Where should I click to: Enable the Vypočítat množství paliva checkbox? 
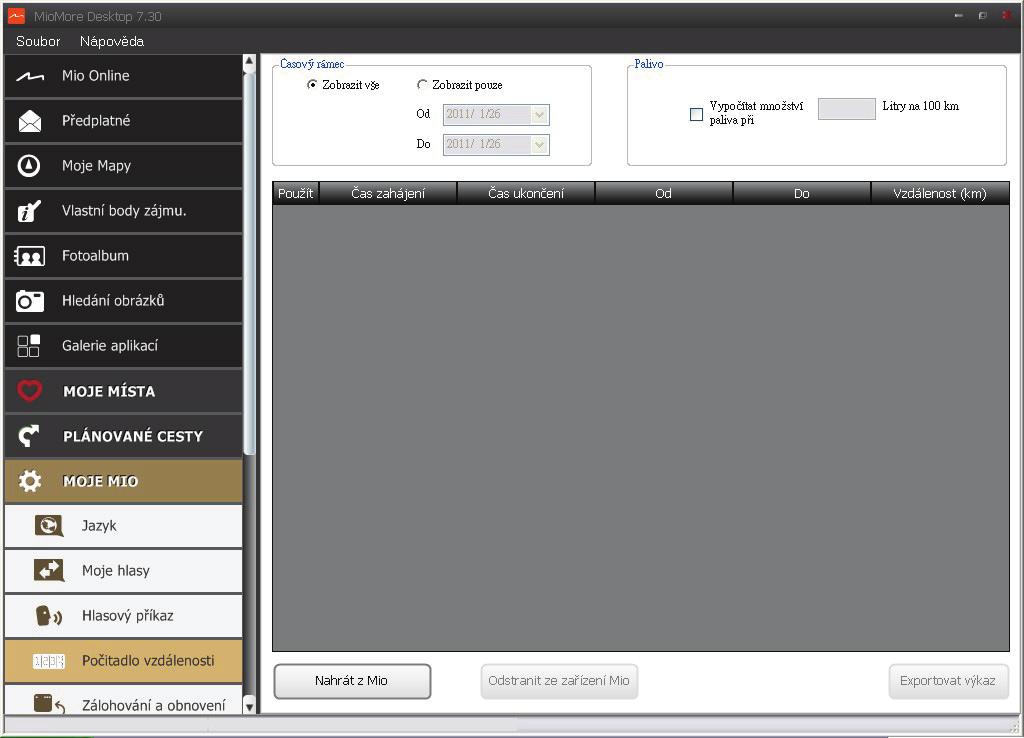[x=697, y=115]
